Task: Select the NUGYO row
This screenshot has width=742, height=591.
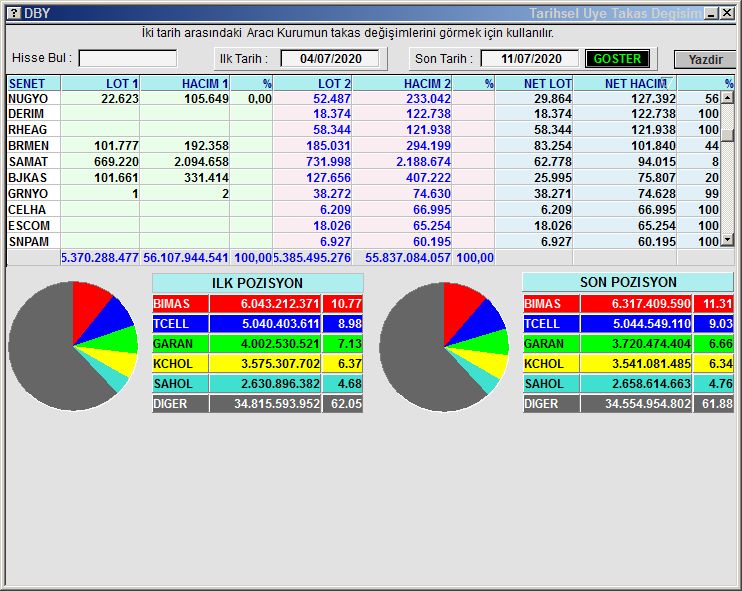Action: tap(363, 98)
